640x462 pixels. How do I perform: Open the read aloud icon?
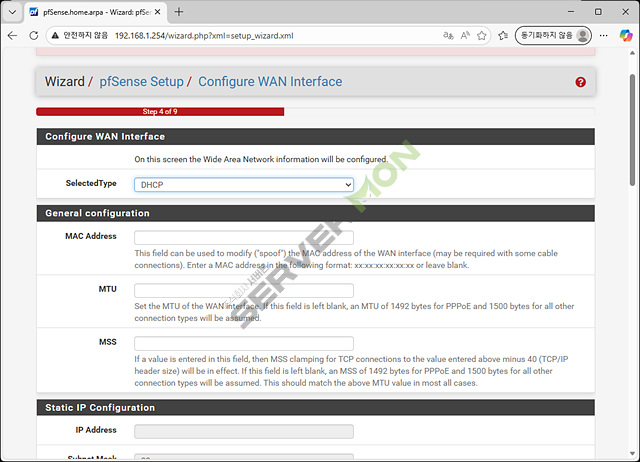(x=465, y=36)
